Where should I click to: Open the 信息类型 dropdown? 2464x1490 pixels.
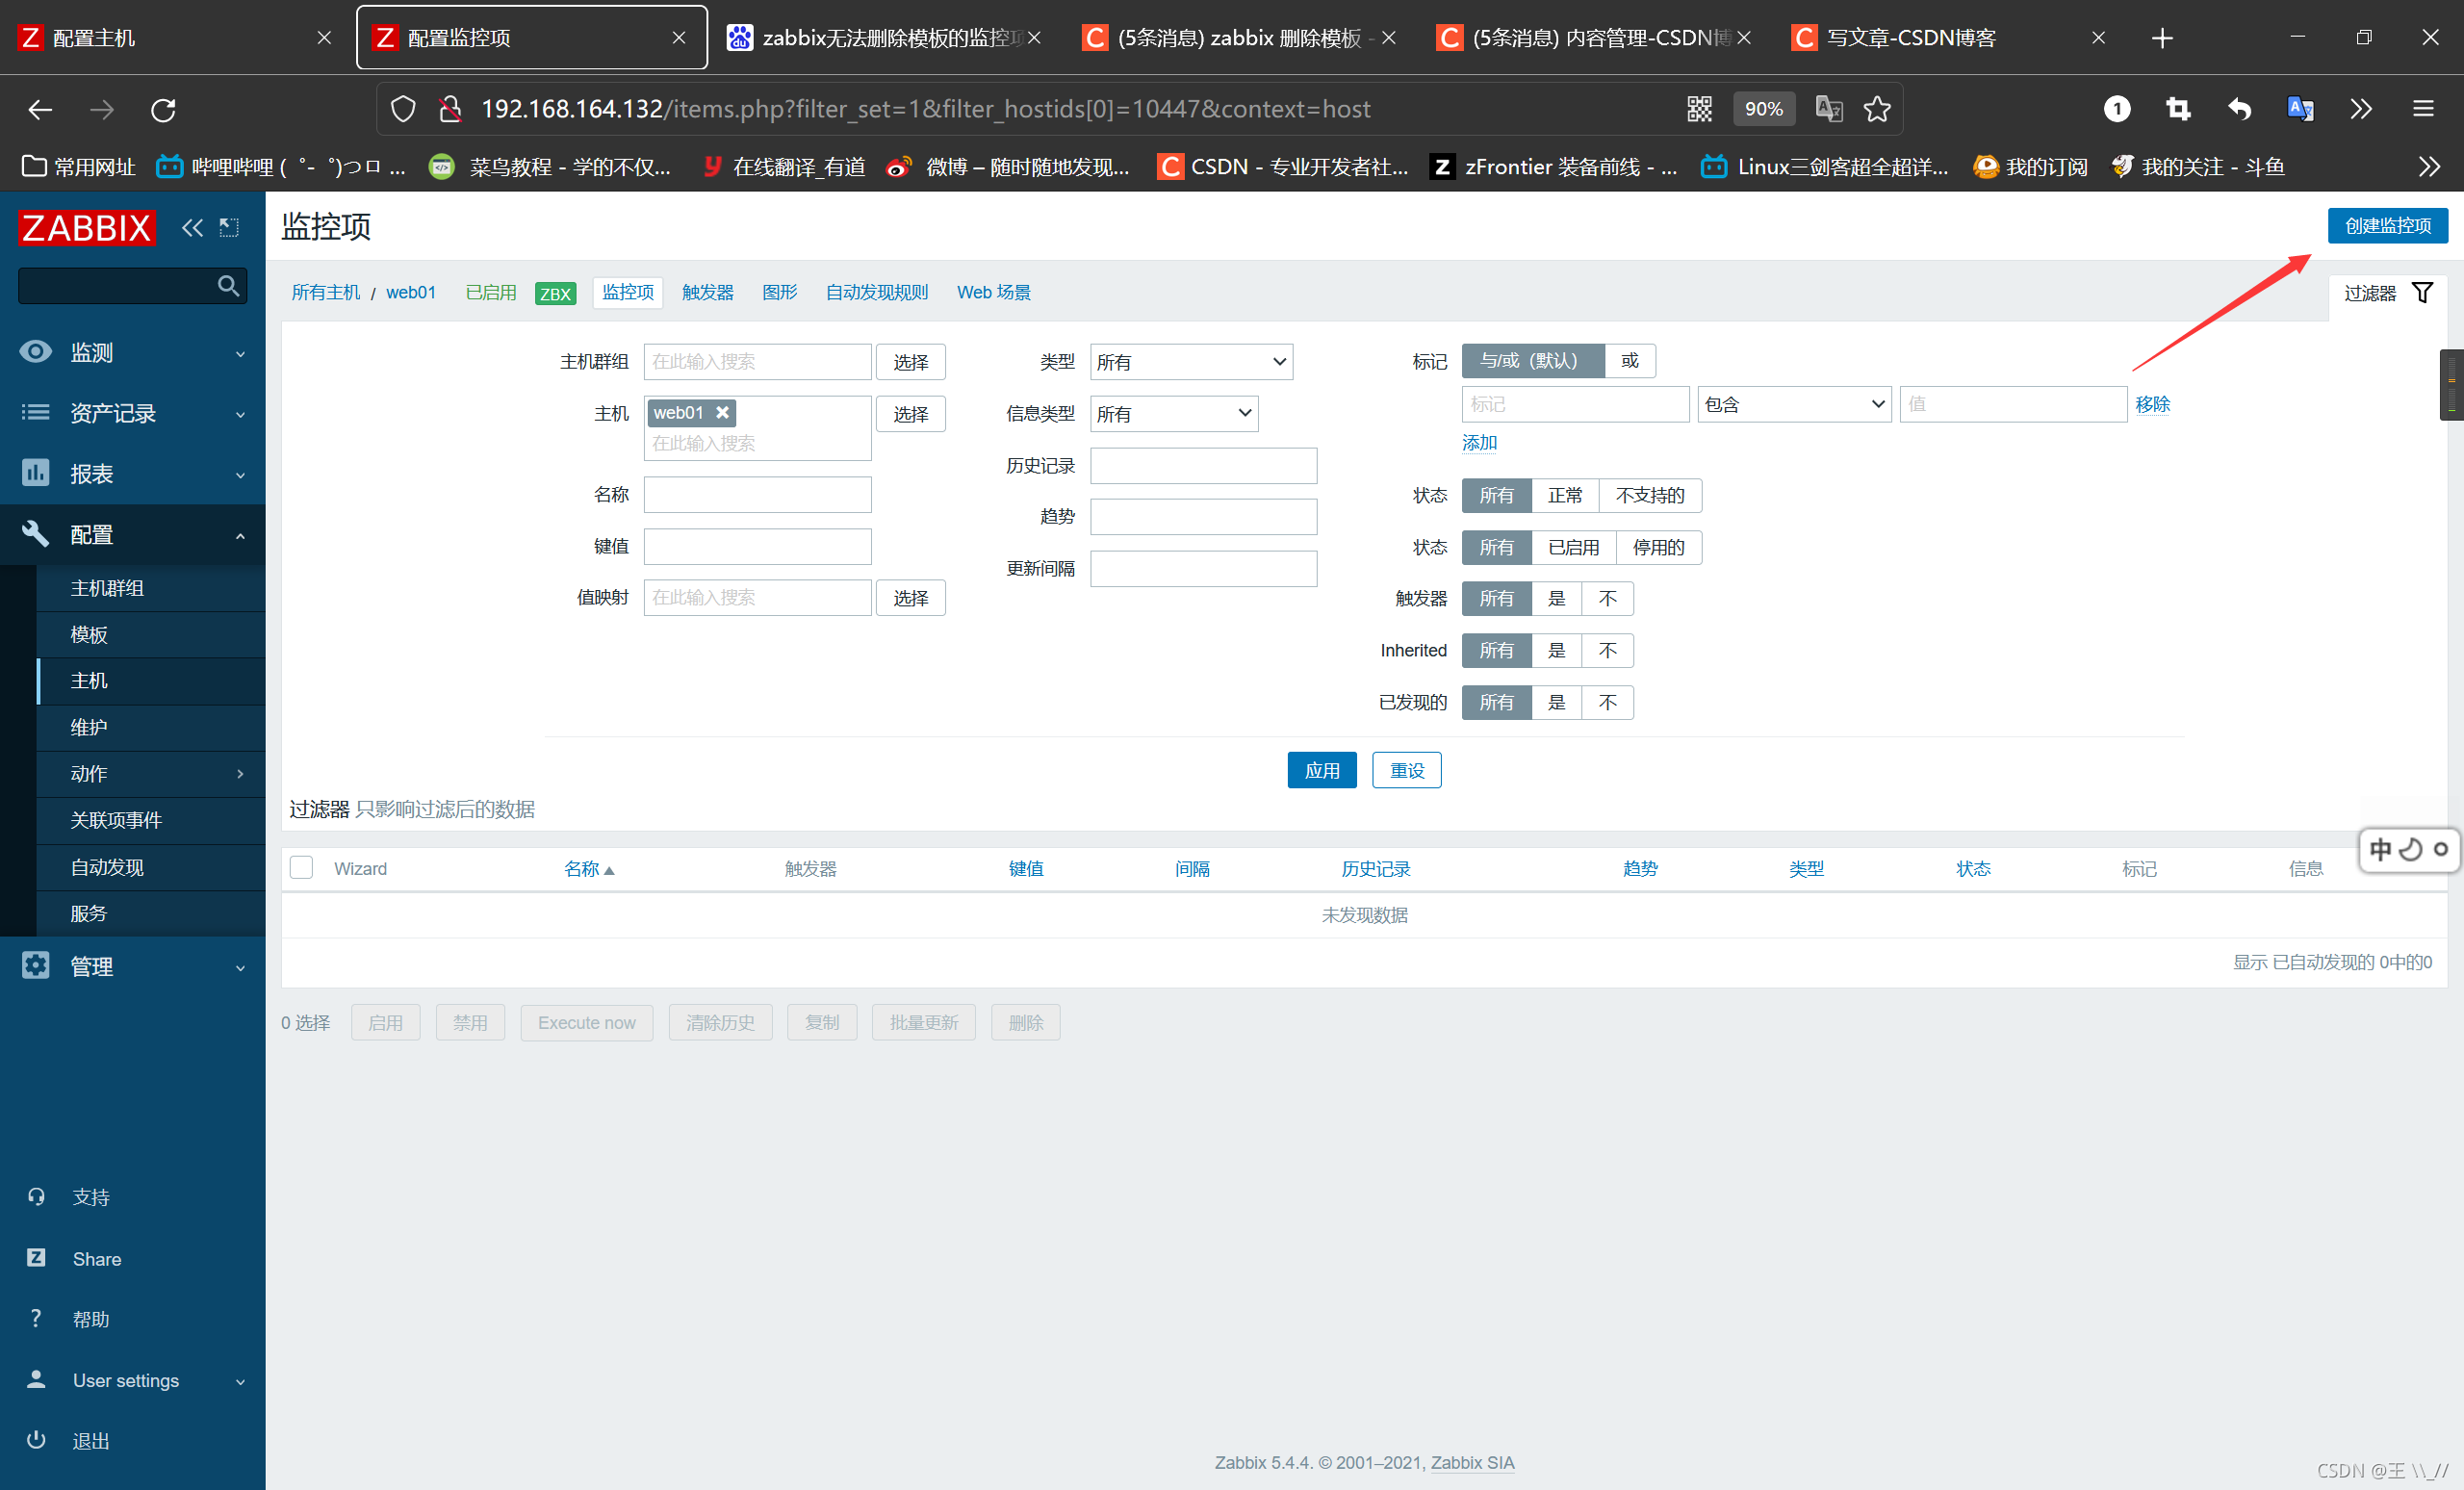[x=1173, y=414]
